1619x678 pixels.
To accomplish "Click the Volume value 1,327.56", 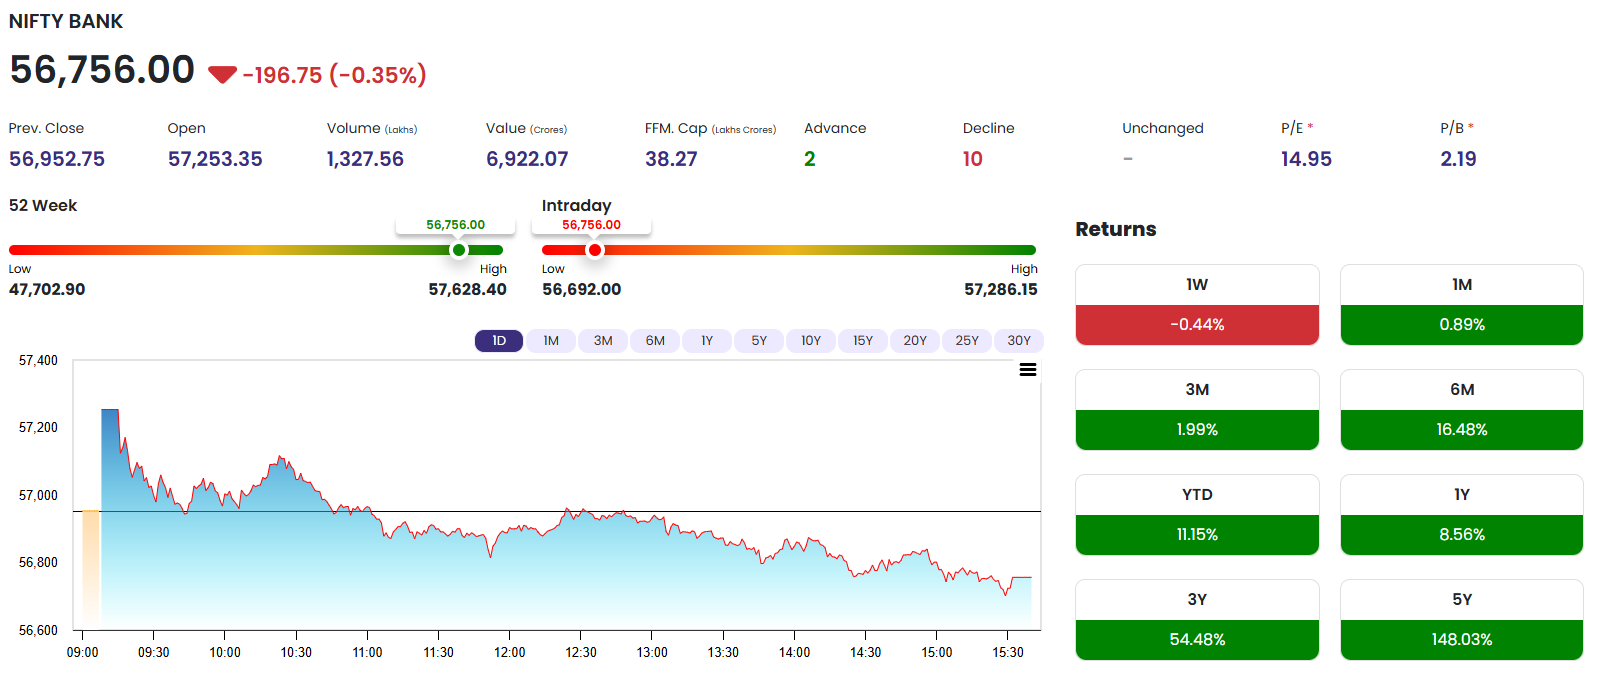I will coord(365,159).
